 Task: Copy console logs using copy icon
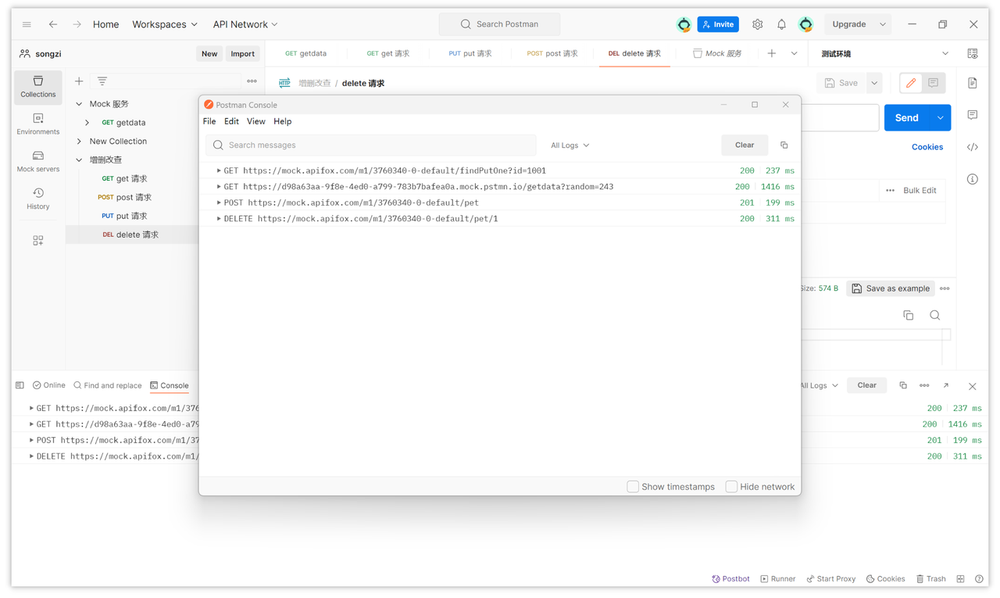(784, 145)
